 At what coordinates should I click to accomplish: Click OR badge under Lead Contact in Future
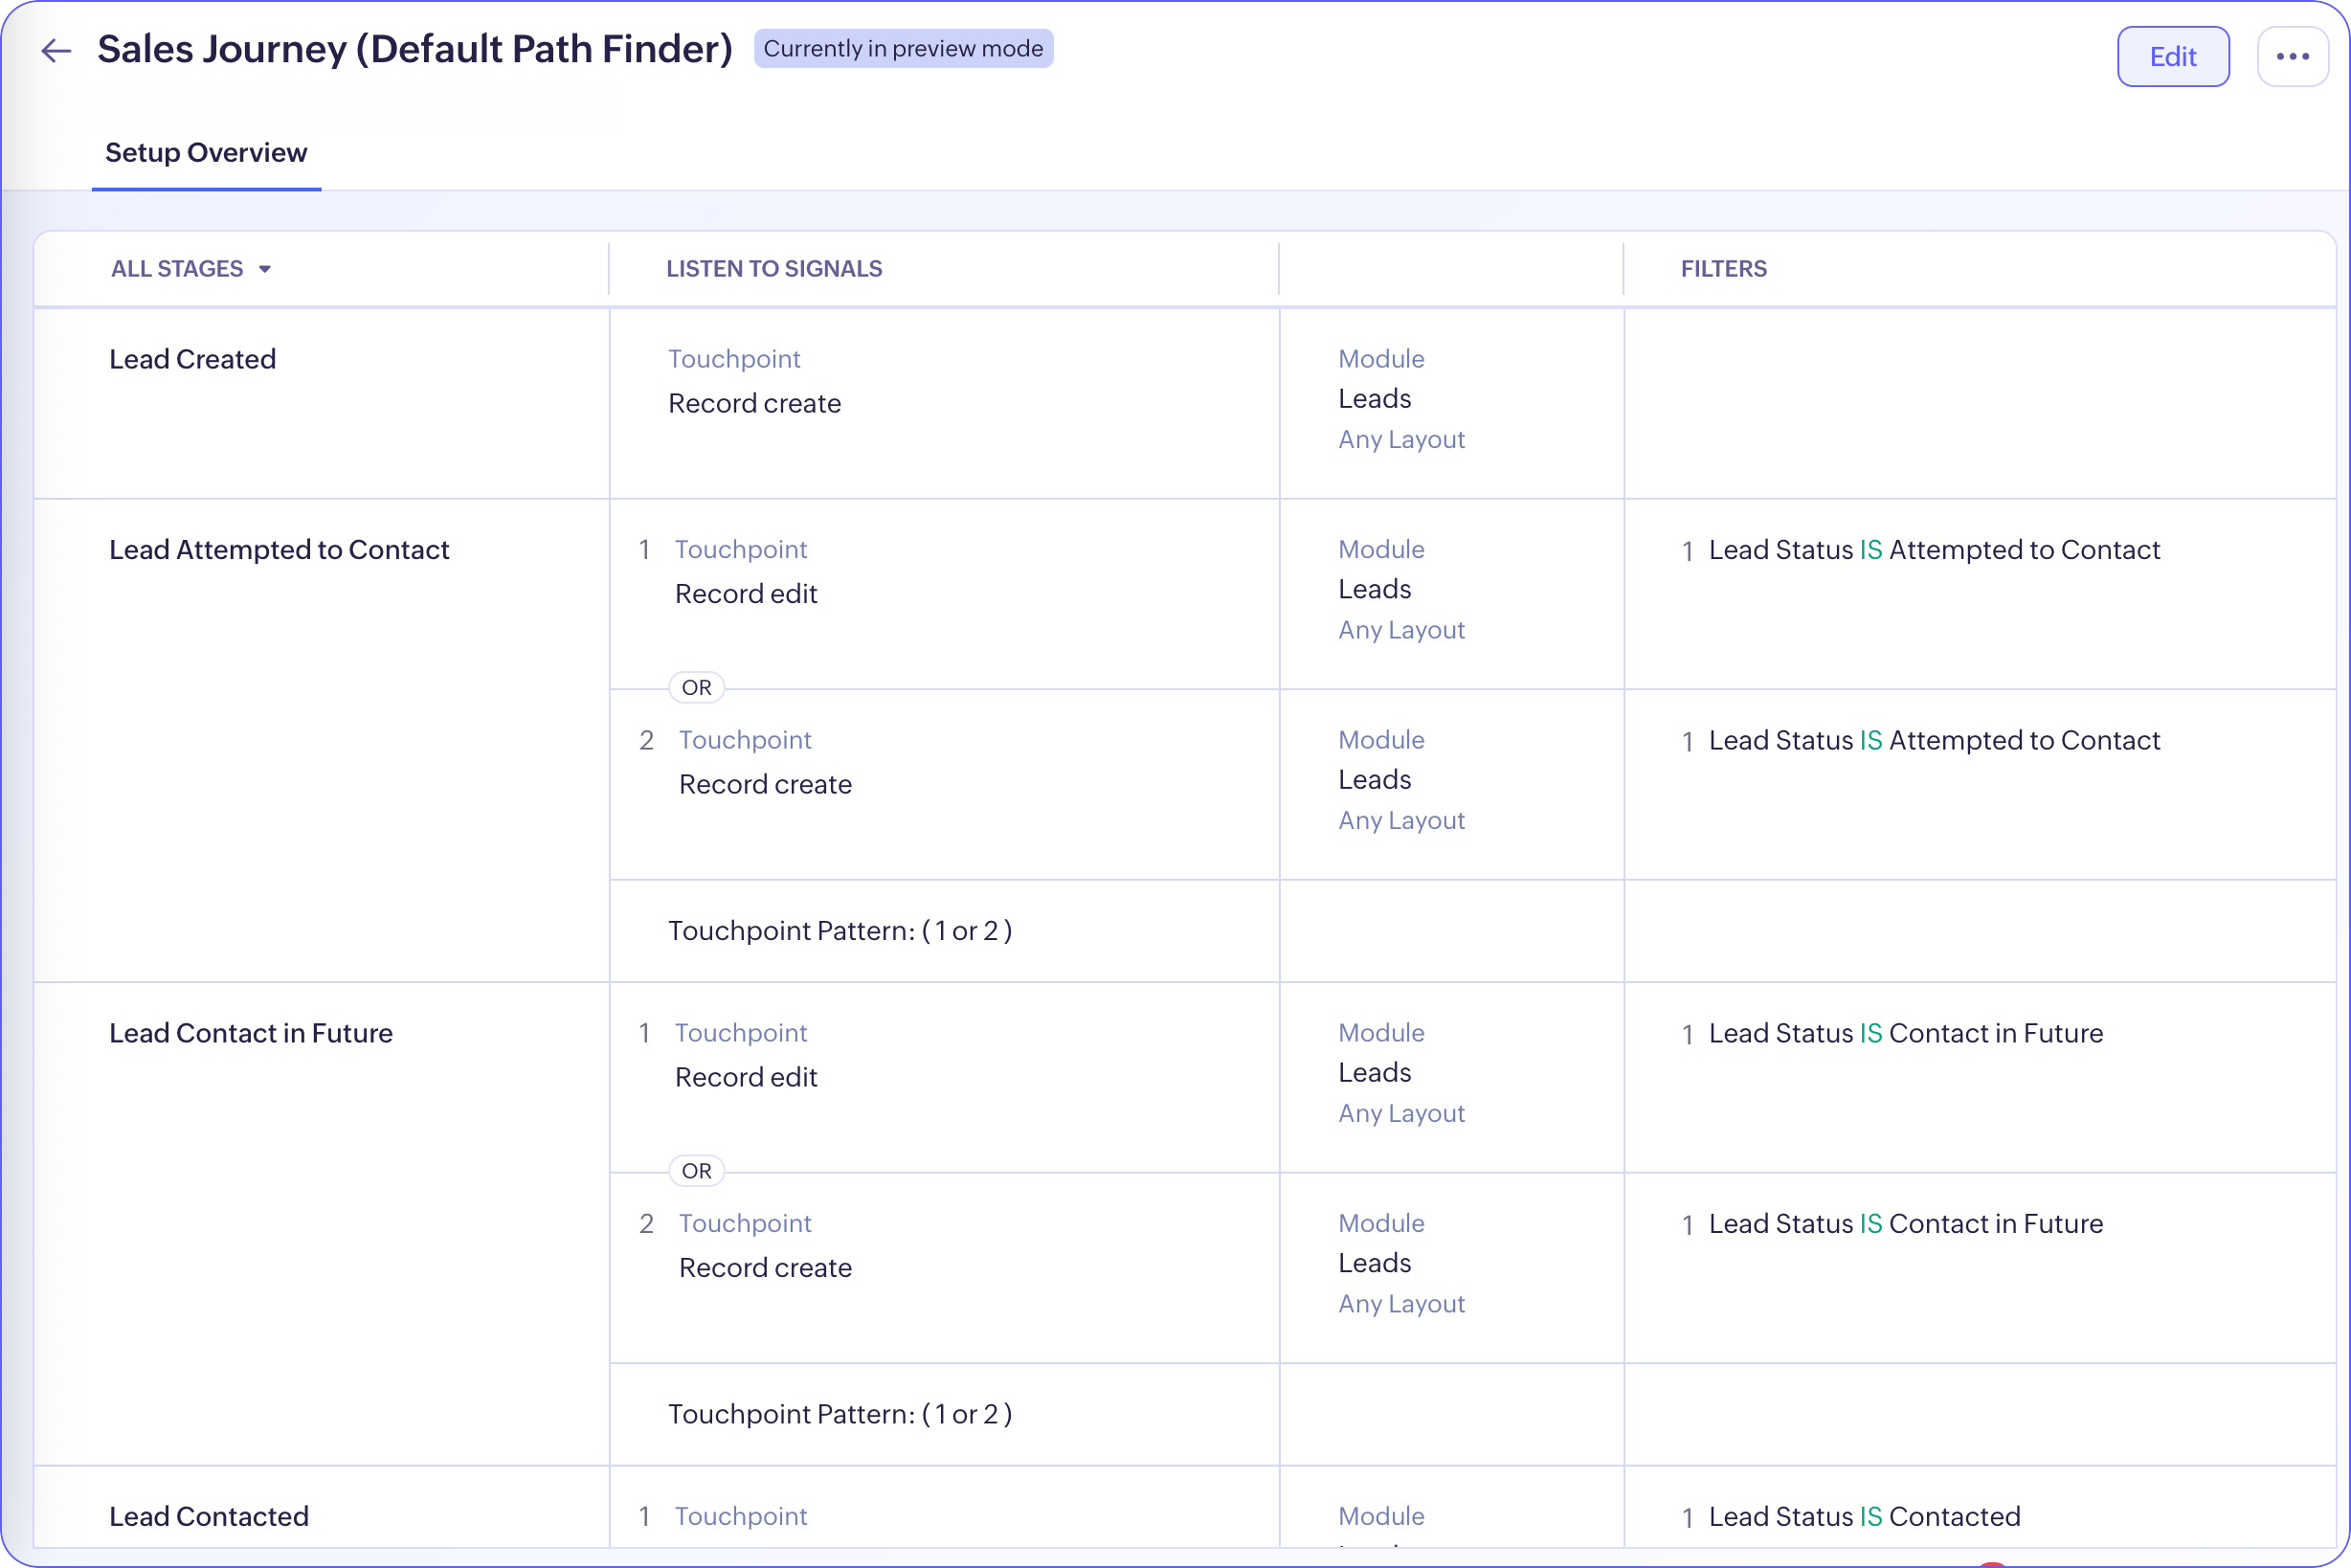pyautogui.click(x=696, y=1171)
